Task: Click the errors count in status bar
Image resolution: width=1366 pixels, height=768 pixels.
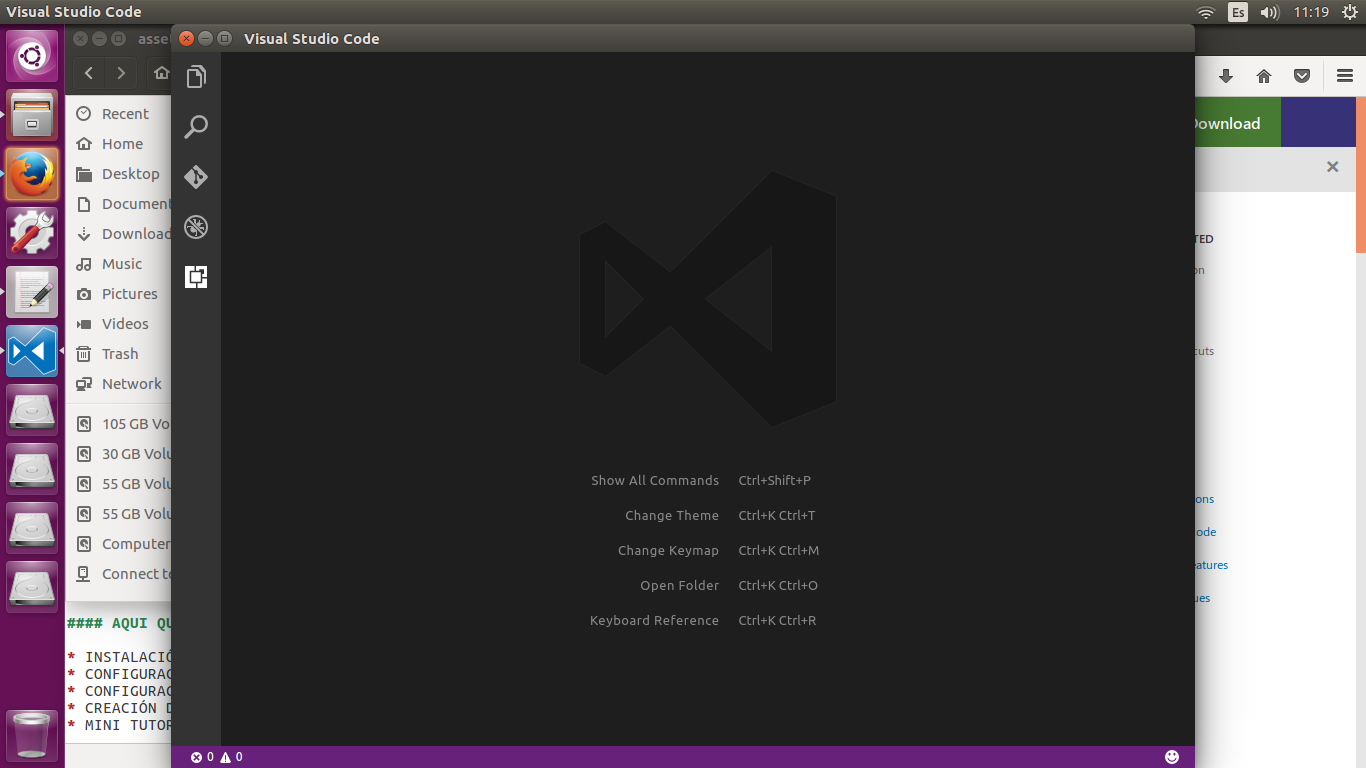Action: click(x=202, y=757)
